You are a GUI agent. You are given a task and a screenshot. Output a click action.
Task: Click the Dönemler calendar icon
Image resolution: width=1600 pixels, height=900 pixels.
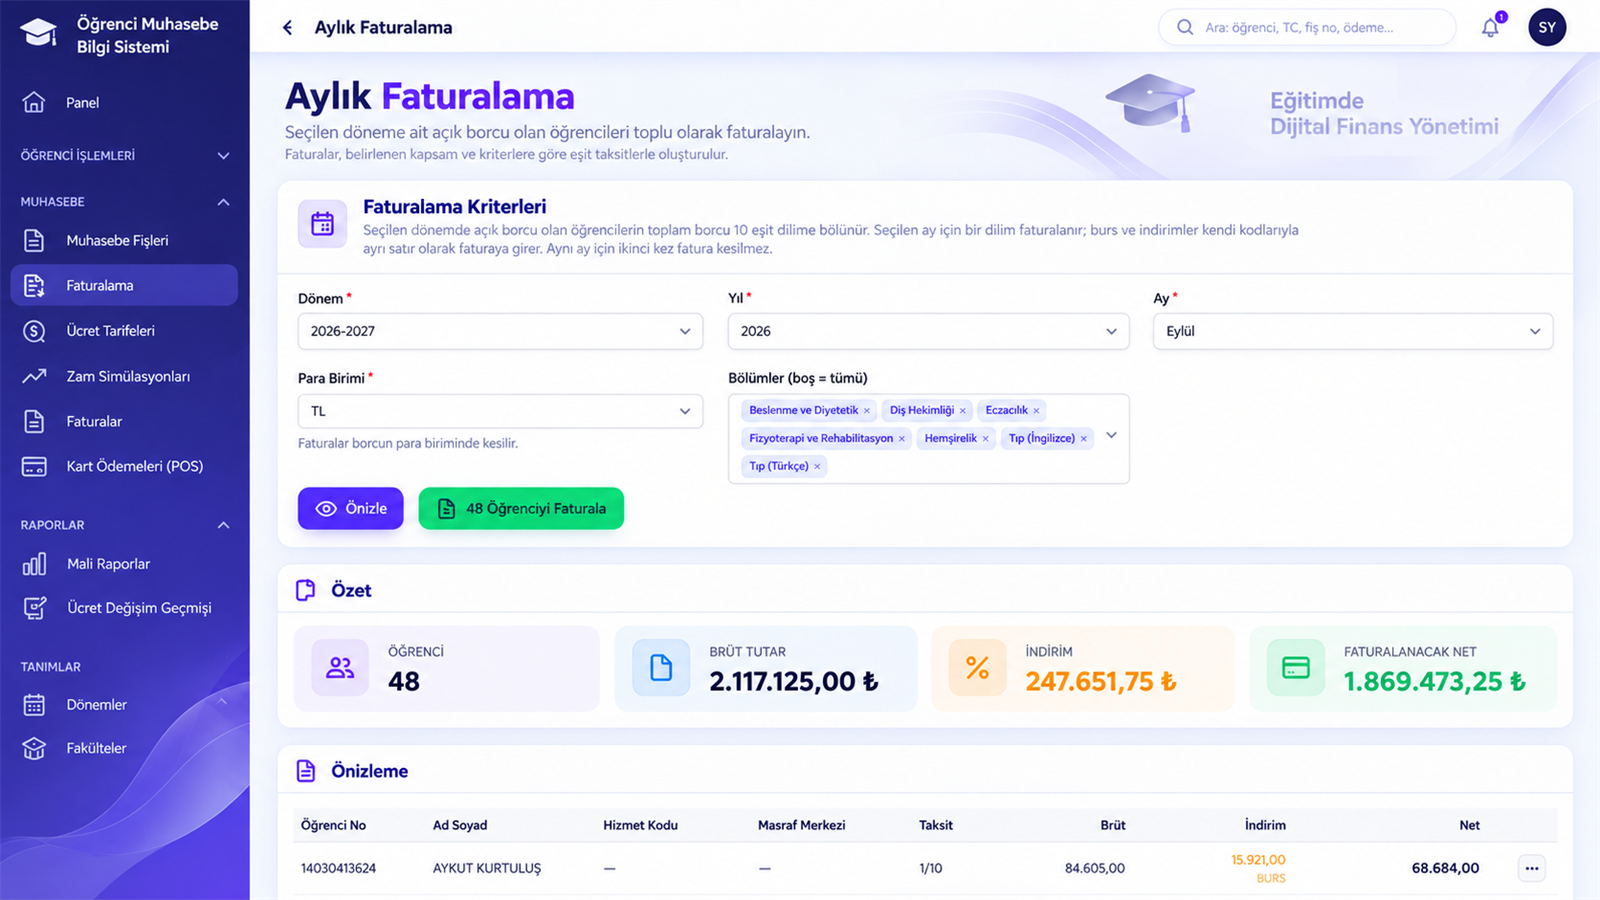point(34,705)
